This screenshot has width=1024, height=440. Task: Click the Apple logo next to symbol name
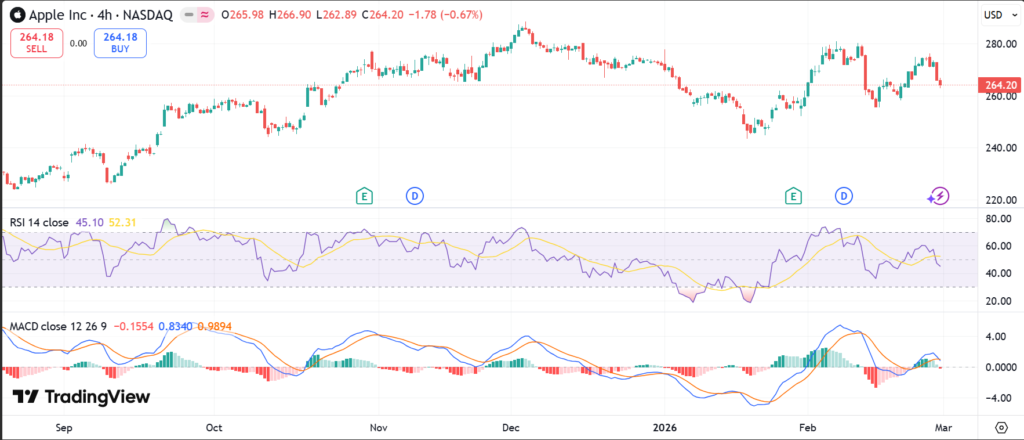tap(17, 15)
